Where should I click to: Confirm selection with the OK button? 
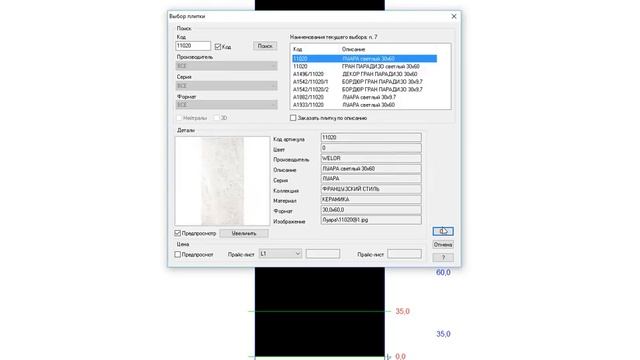coord(443,231)
